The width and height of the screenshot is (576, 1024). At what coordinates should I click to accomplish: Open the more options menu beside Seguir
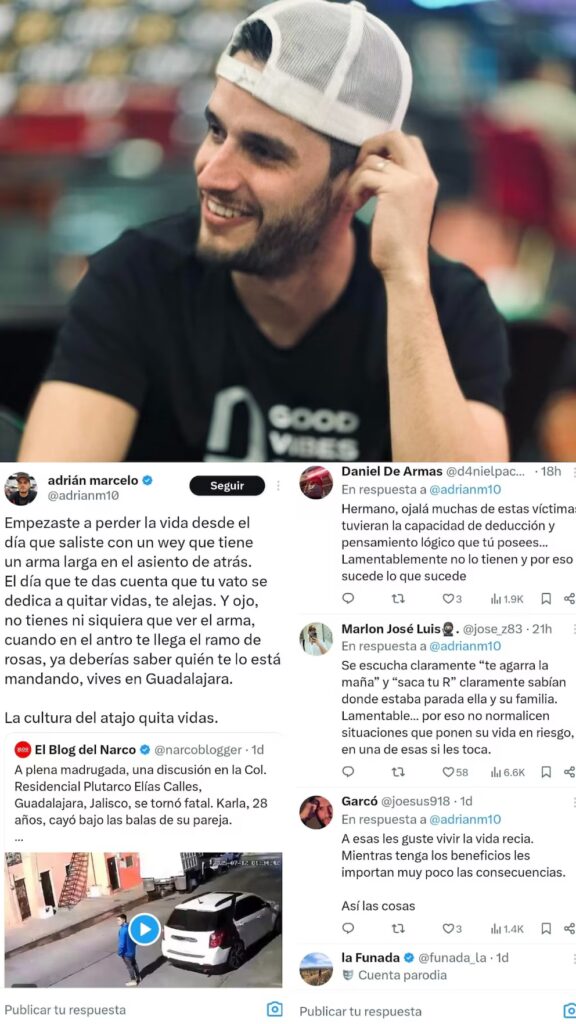pos(279,485)
